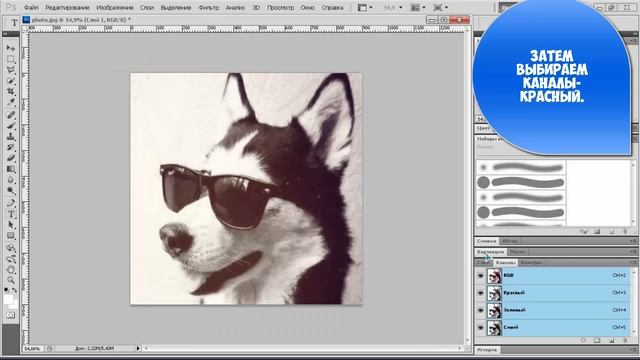Viewport: 640px width, 360px height.
Task: Open Коррекция panel flyout menu
Action: tap(633, 252)
